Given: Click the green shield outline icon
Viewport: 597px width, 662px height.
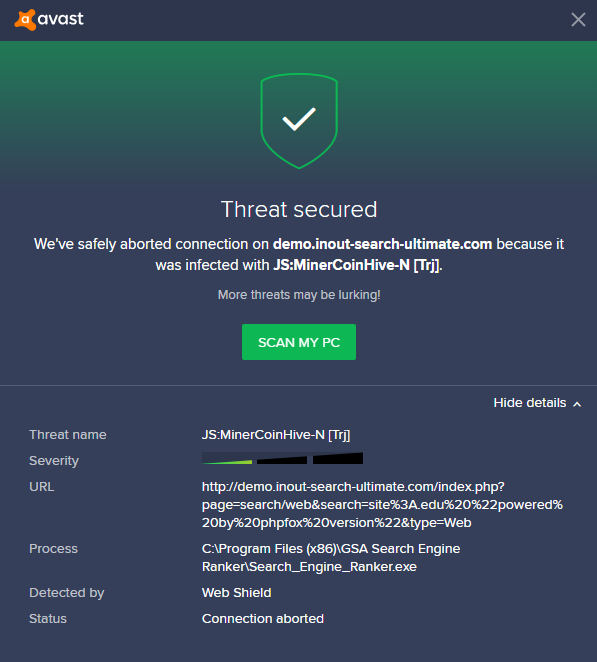Looking at the screenshot, I should coord(299,121).
